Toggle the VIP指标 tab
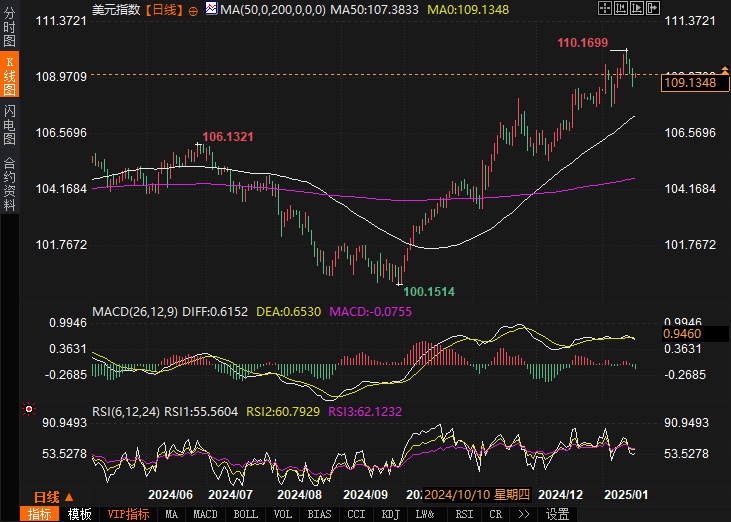The image size is (731, 522). pyautogui.click(x=128, y=514)
